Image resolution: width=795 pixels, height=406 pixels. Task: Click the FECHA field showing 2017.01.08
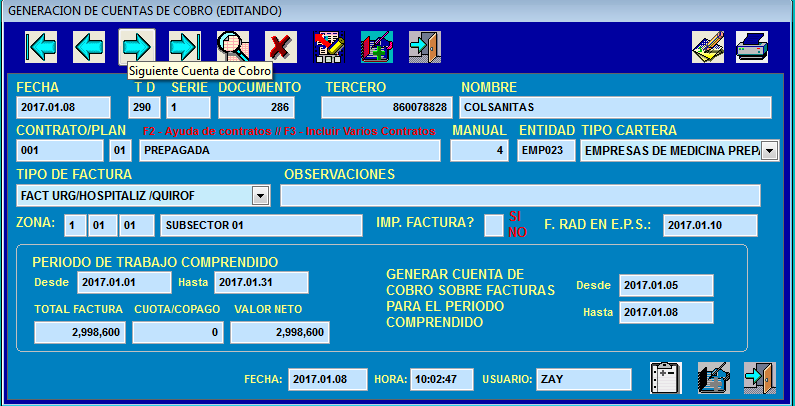pyautogui.click(x=63, y=107)
